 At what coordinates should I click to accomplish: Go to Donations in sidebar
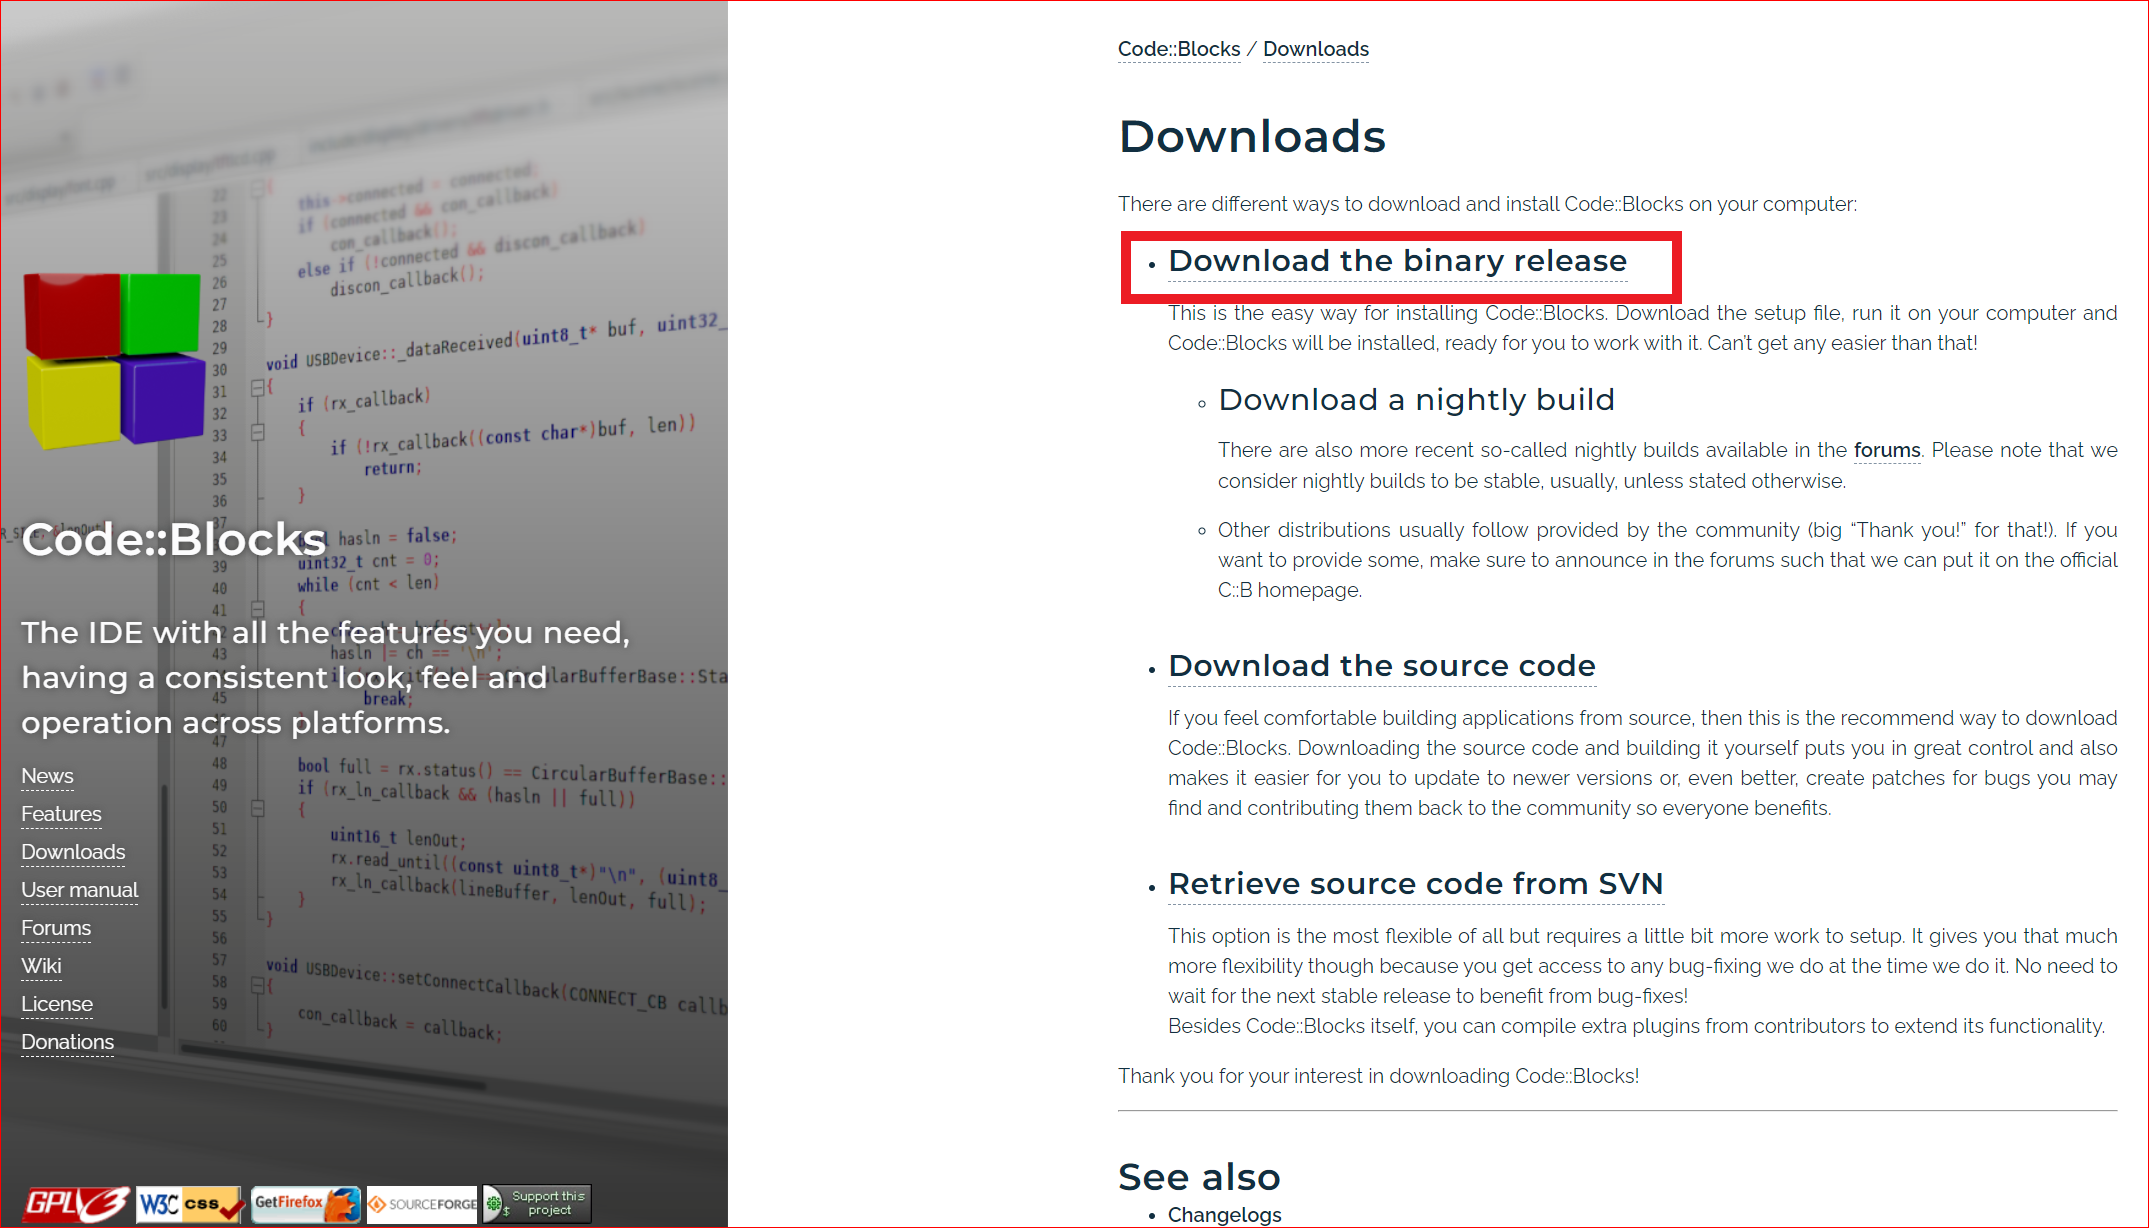click(x=67, y=1042)
